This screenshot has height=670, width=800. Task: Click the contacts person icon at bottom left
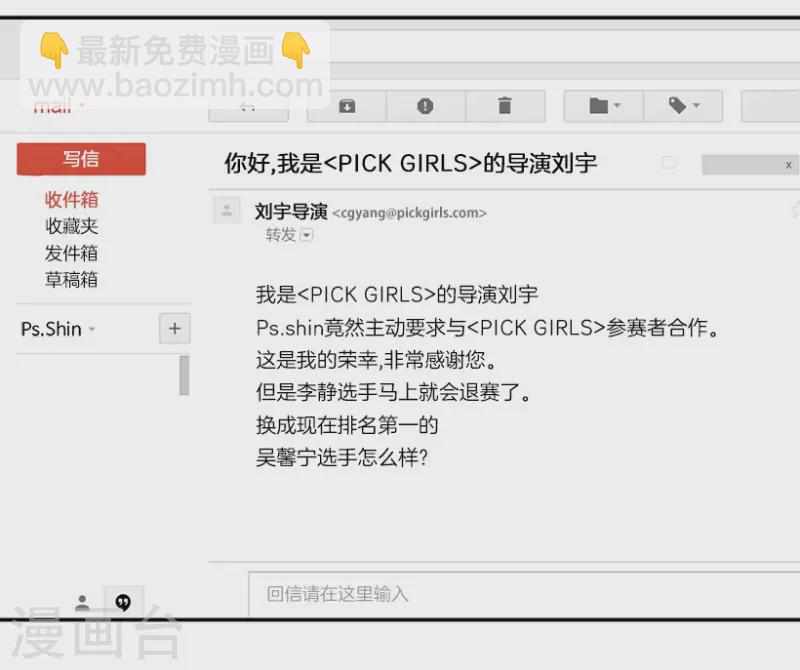[x=83, y=603]
